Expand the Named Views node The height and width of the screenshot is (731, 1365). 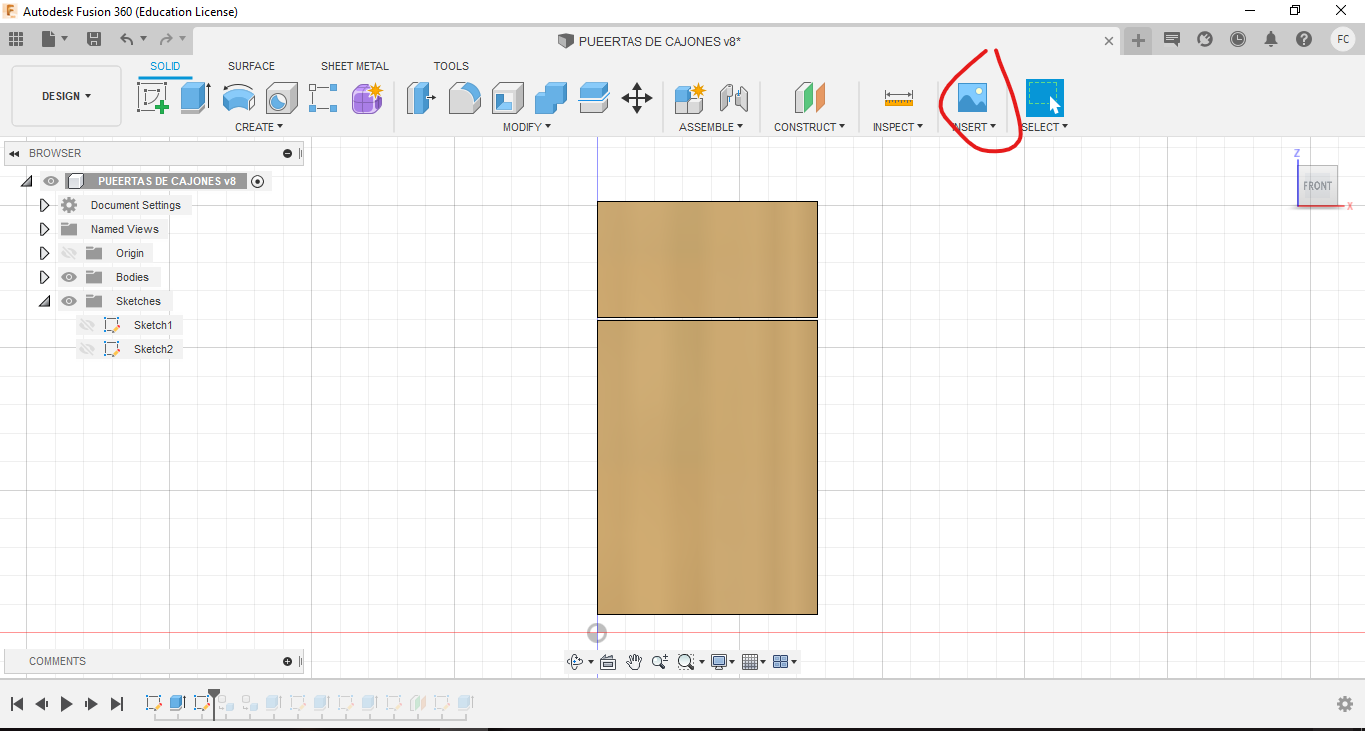point(44,229)
